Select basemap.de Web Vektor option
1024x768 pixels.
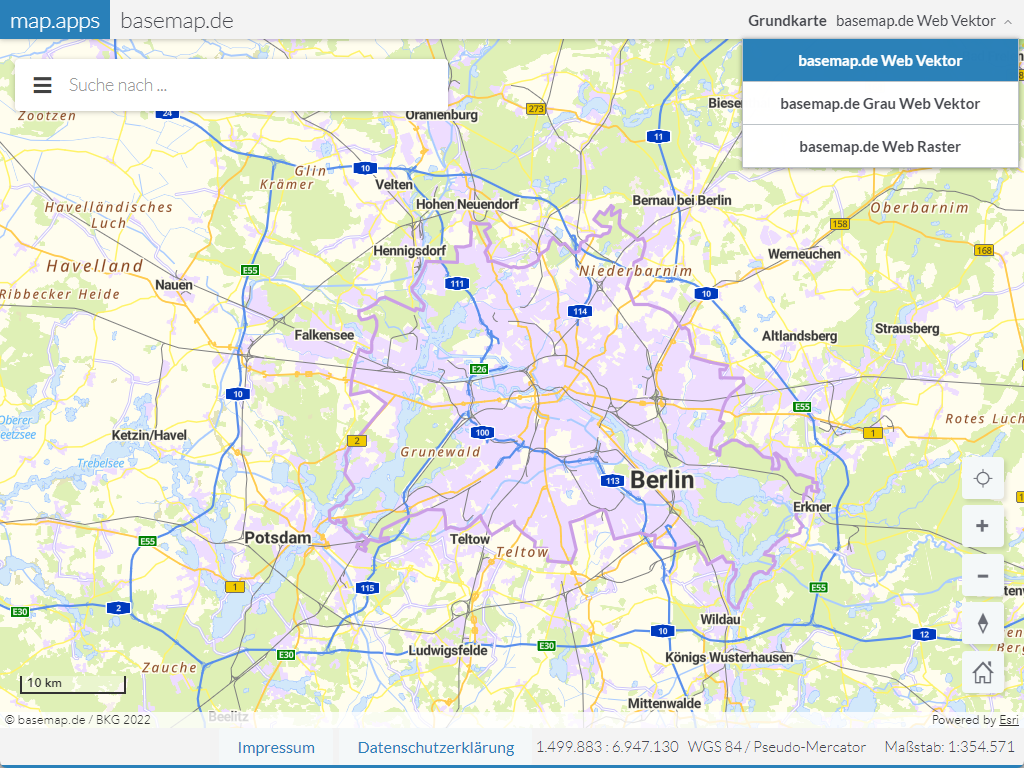(880, 61)
